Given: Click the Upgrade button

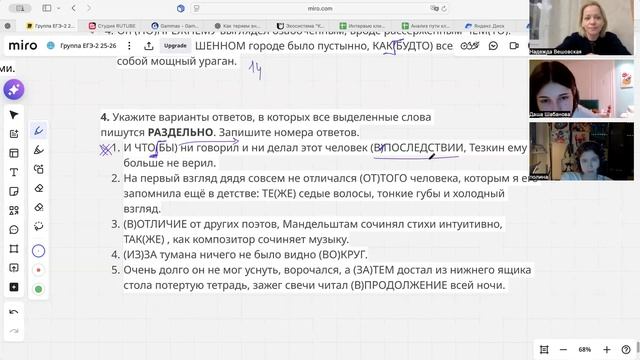Looking at the screenshot, I should (x=175, y=46).
